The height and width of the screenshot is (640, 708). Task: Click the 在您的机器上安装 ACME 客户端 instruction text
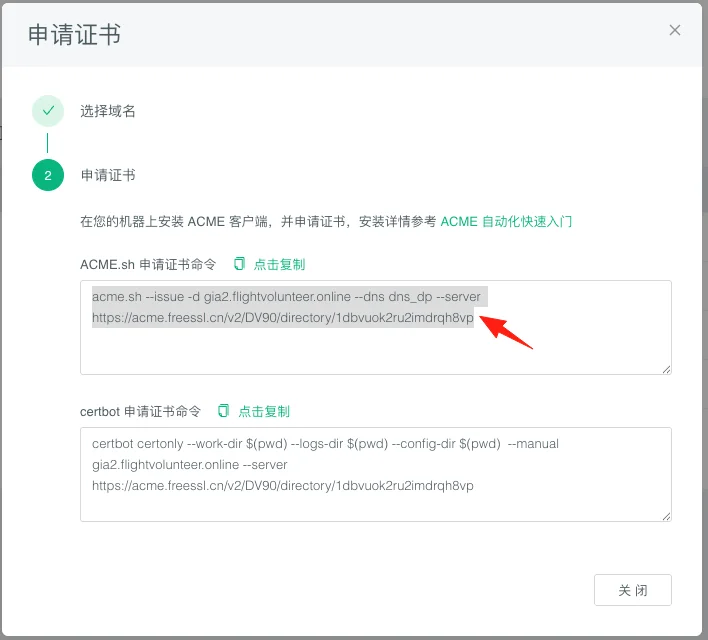click(258, 221)
